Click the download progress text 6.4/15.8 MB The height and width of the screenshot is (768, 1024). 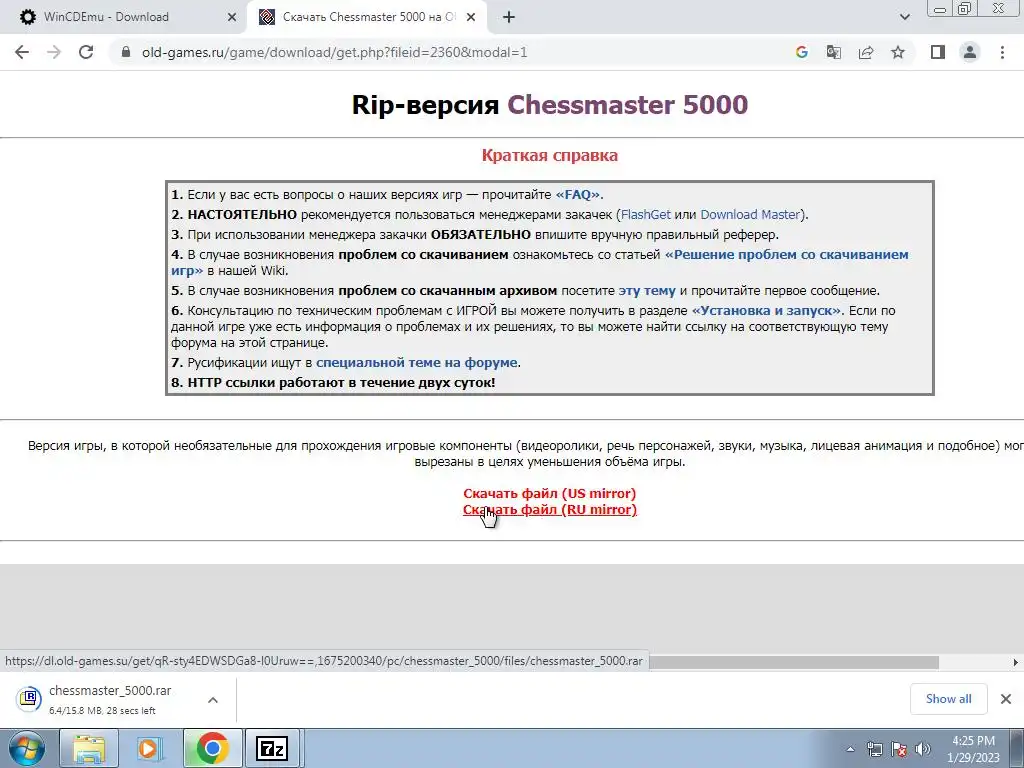(x=102, y=711)
